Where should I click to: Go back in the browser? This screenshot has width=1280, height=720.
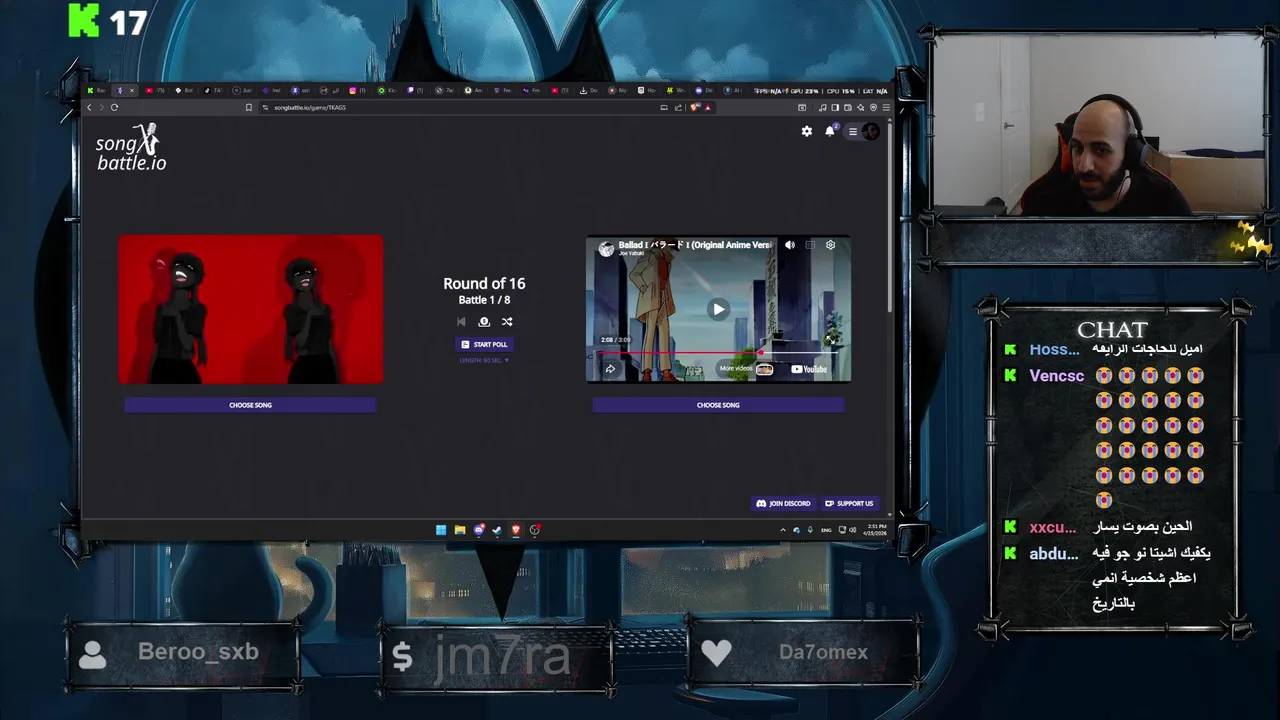89,107
